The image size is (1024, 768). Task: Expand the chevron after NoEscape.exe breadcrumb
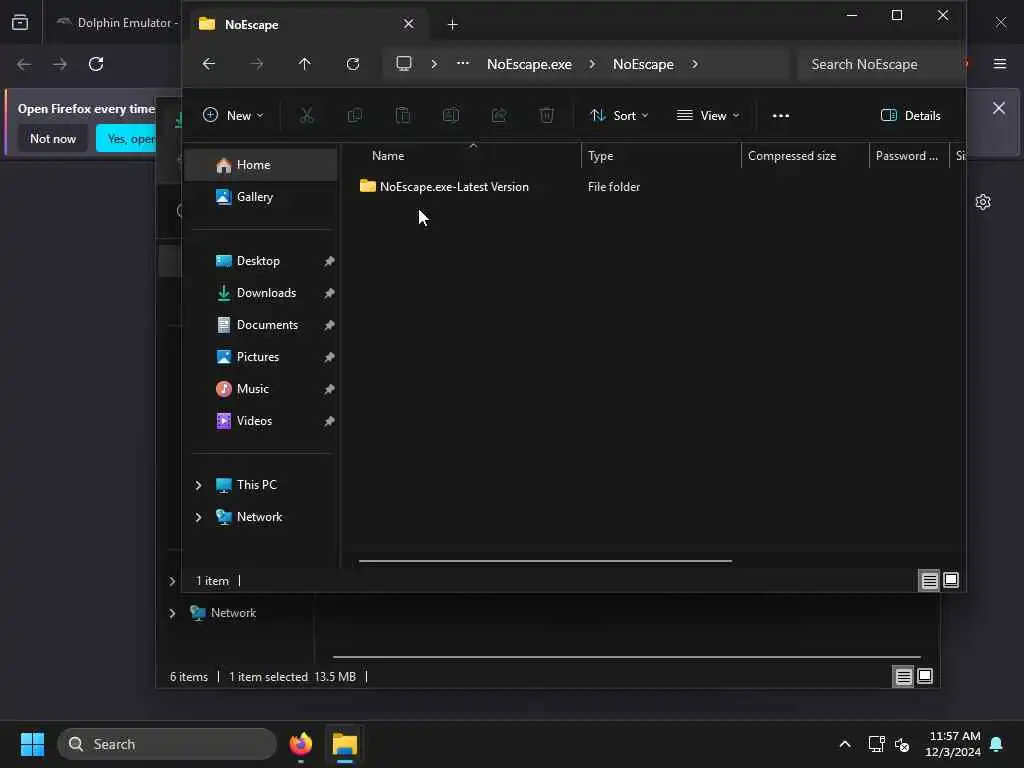tap(592, 64)
